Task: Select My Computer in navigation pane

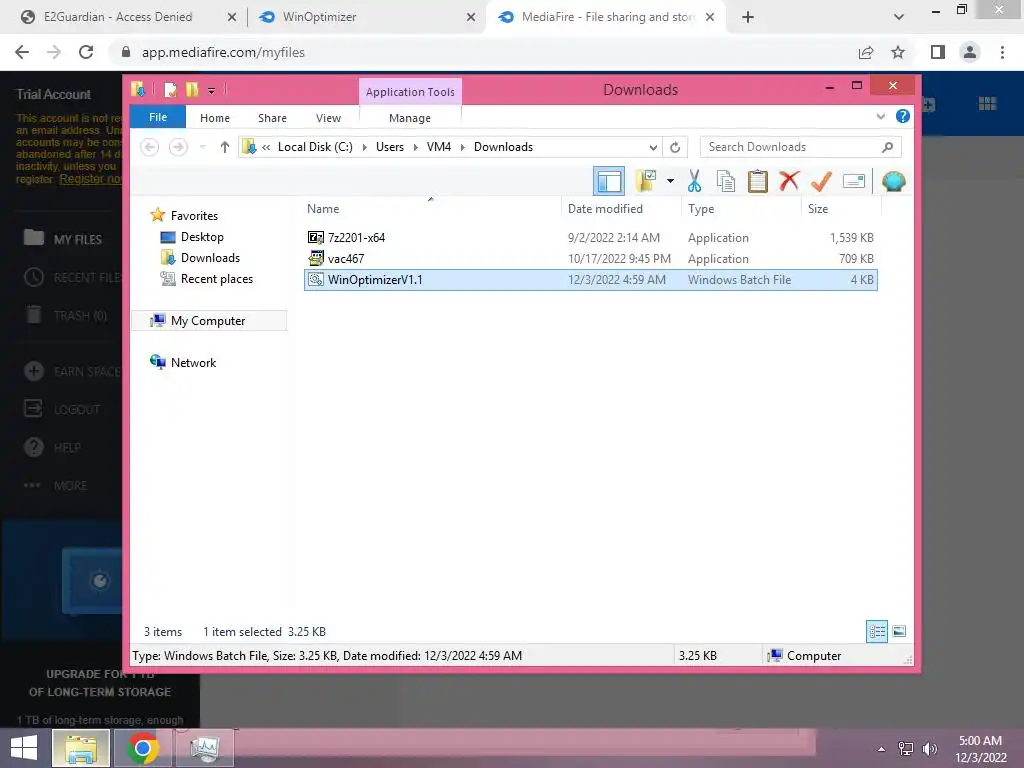Action: click(208, 321)
